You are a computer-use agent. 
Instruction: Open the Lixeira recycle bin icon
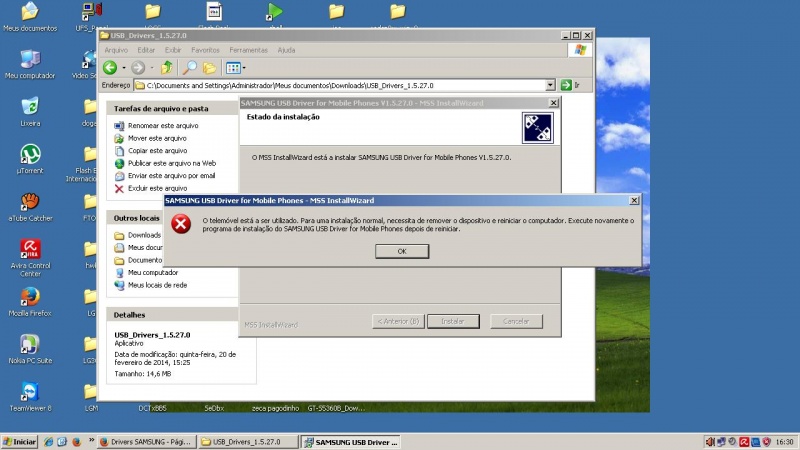coord(30,111)
